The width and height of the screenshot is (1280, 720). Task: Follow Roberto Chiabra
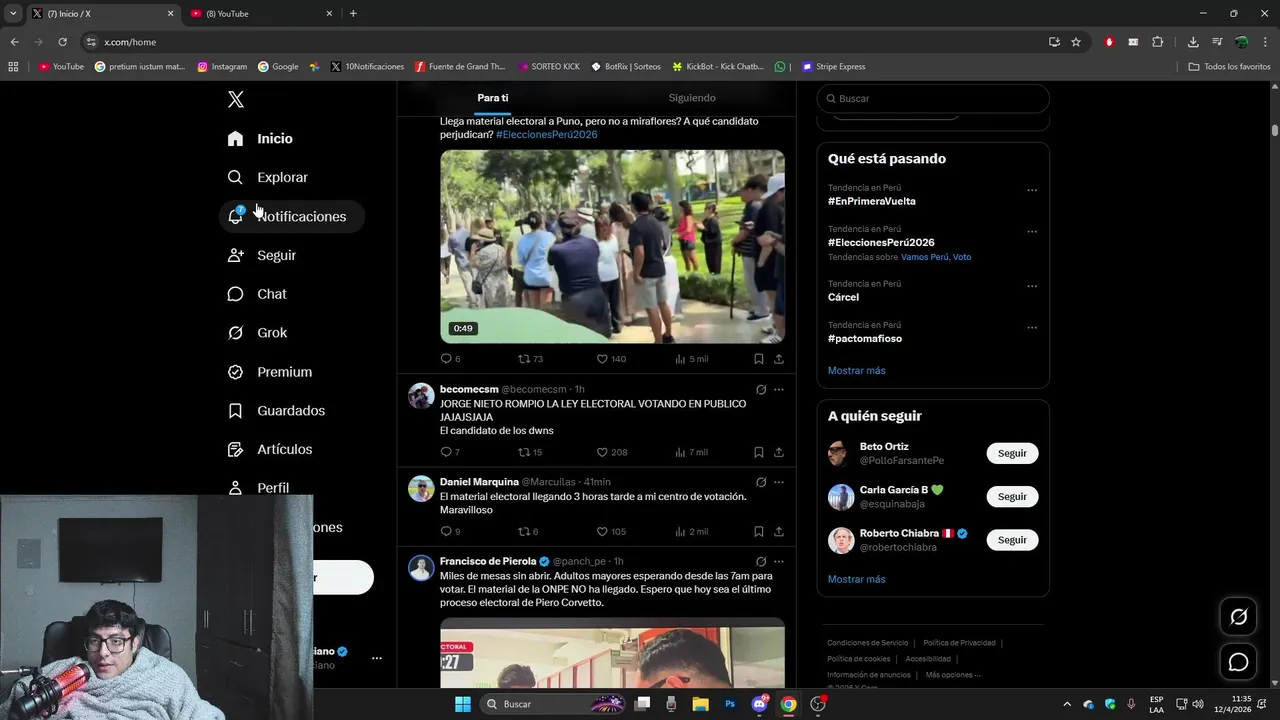tap(1012, 540)
